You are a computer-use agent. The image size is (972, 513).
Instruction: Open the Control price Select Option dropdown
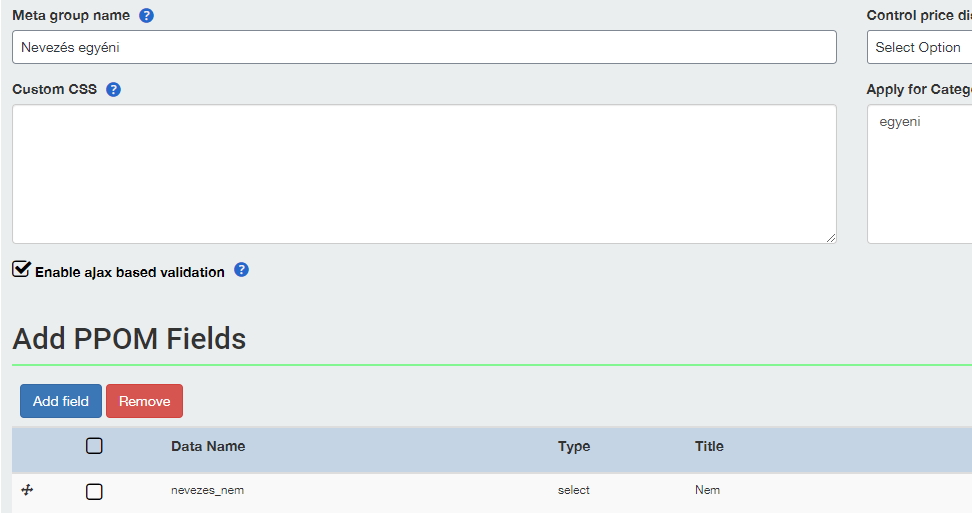[x=919, y=47]
